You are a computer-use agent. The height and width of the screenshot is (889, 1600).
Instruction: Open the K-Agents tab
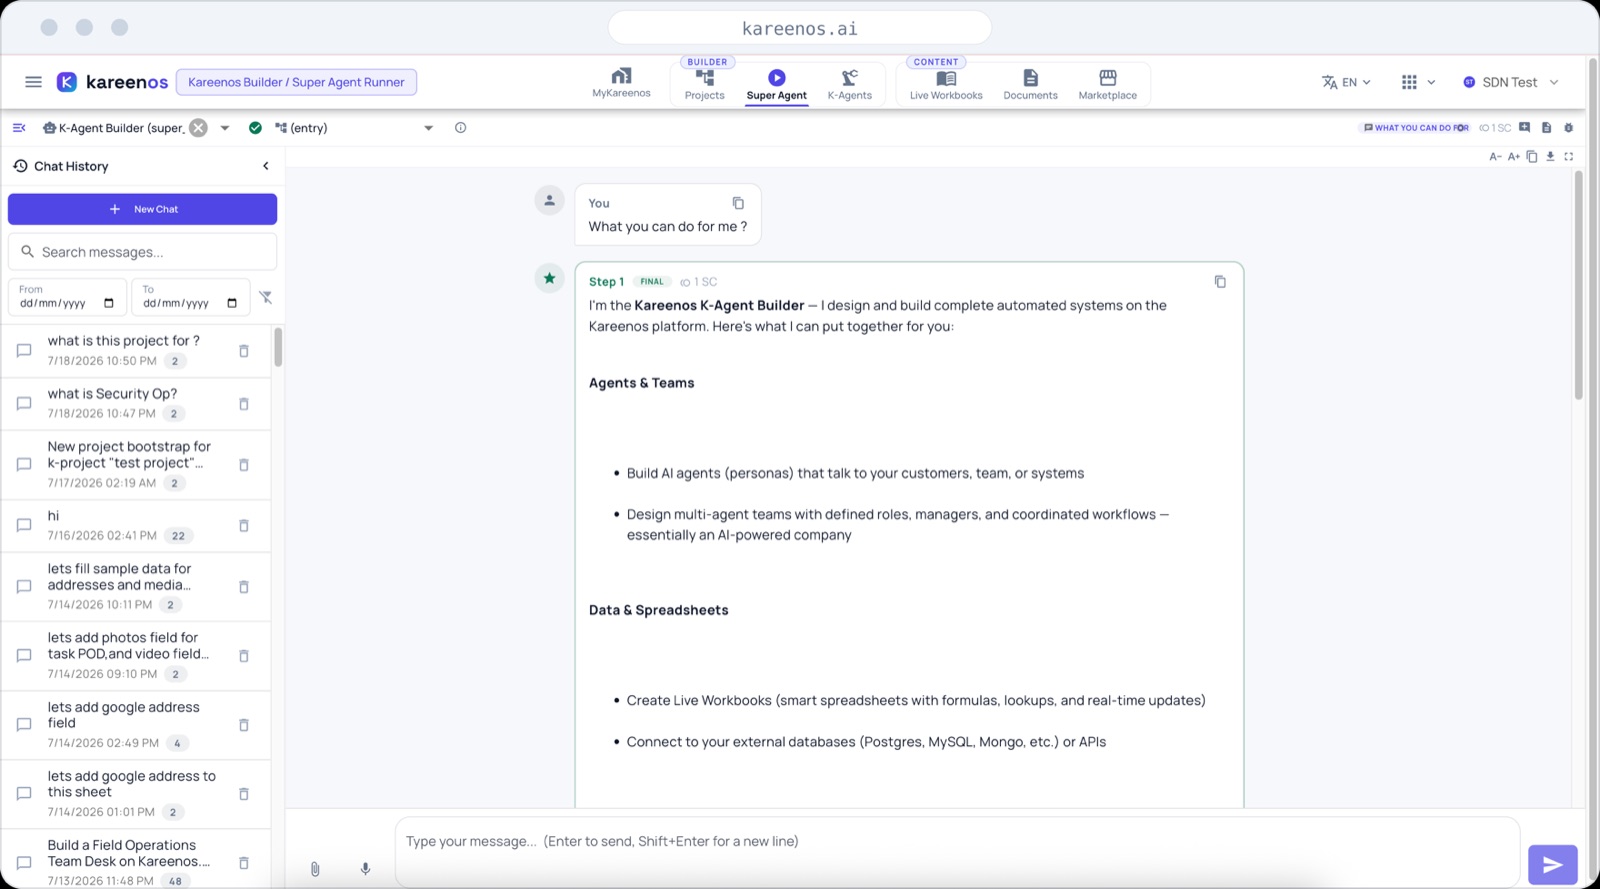[849, 84]
